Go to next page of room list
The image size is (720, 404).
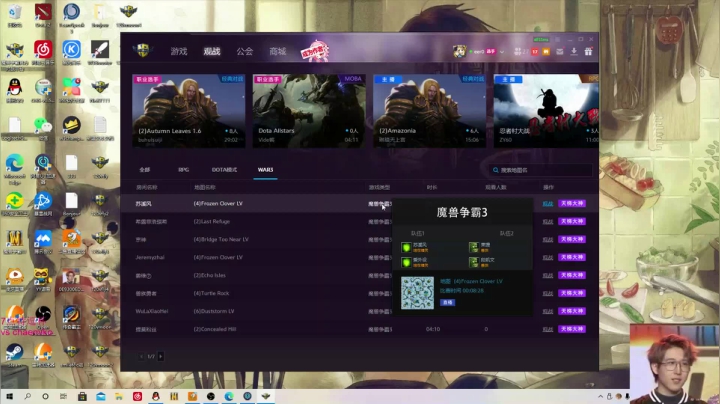pos(161,356)
